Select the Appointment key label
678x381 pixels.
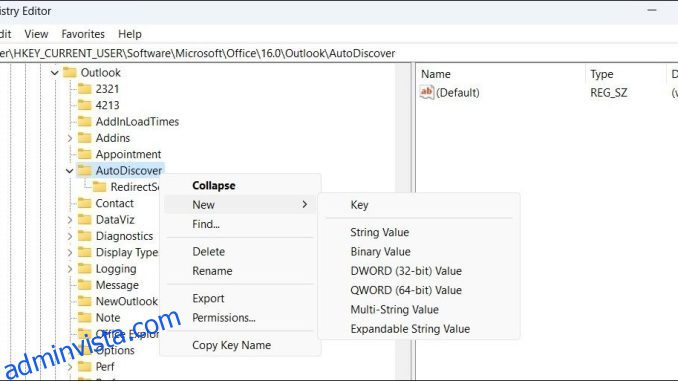(x=128, y=154)
